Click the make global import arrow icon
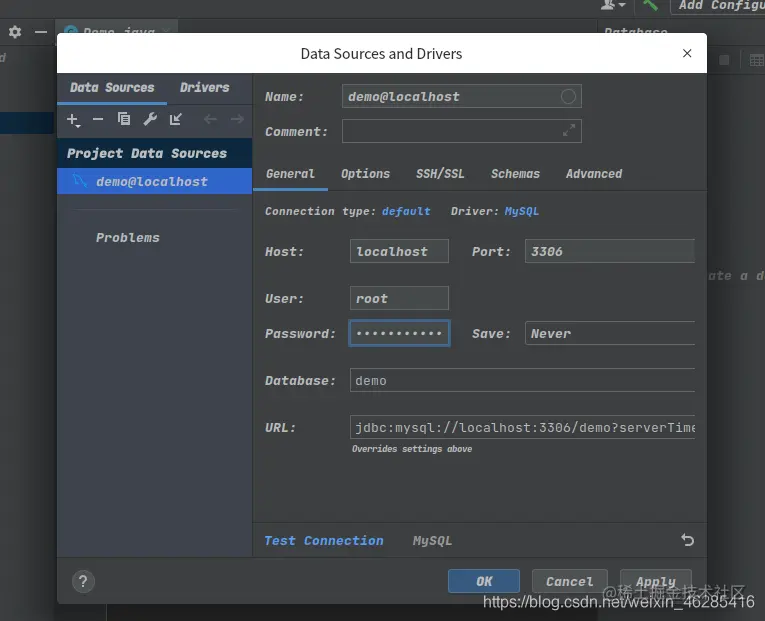The image size is (765, 621). tap(176, 119)
